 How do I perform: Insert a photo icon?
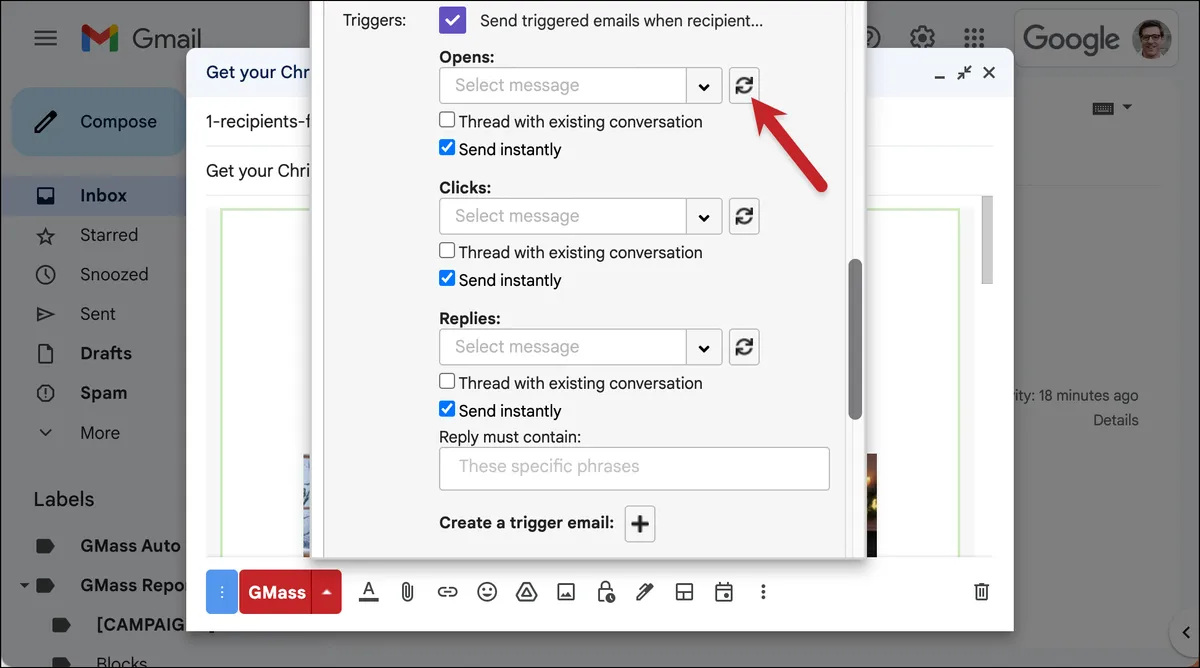click(x=566, y=592)
